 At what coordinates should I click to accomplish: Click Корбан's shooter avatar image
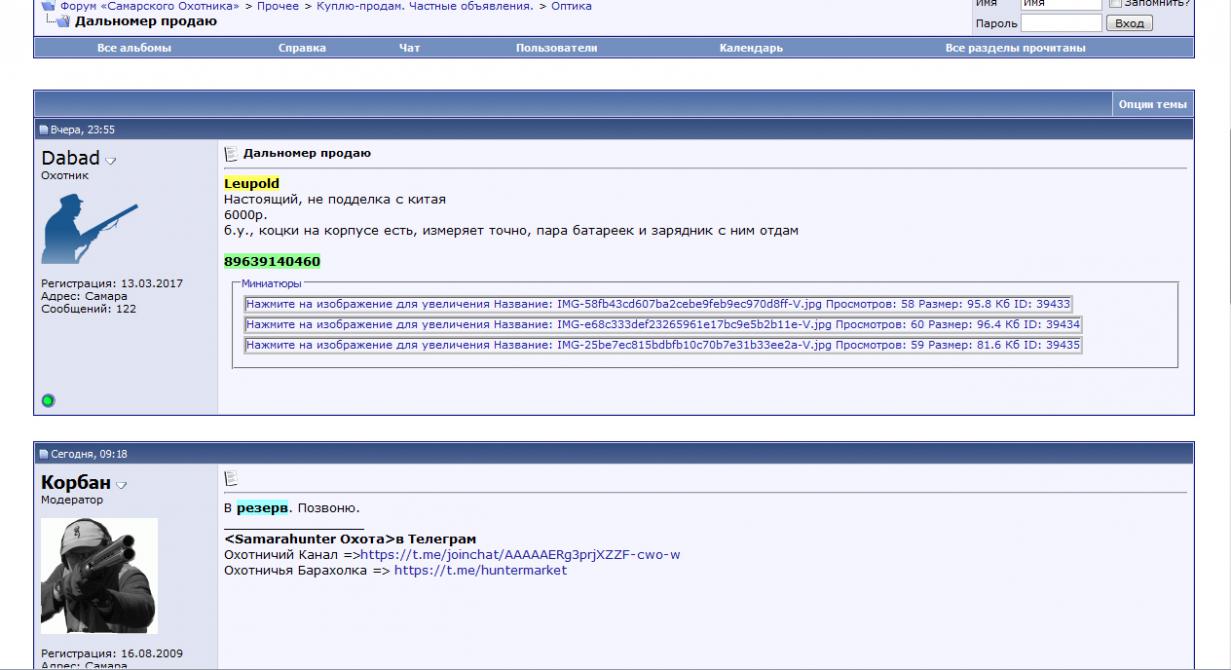point(99,576)
